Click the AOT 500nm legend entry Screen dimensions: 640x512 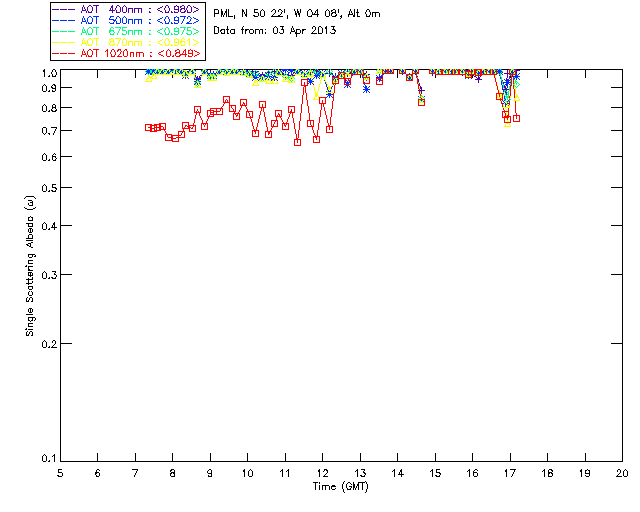(126, 20)
